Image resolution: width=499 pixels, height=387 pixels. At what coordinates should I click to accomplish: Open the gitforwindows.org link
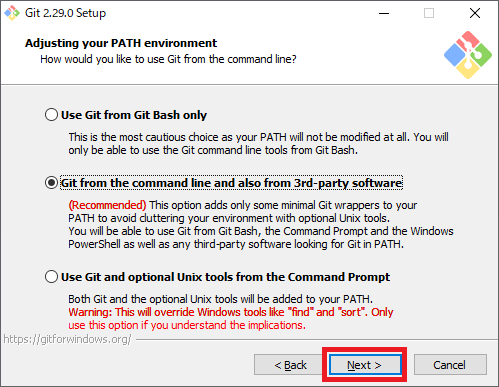click(x=67, y=339)
